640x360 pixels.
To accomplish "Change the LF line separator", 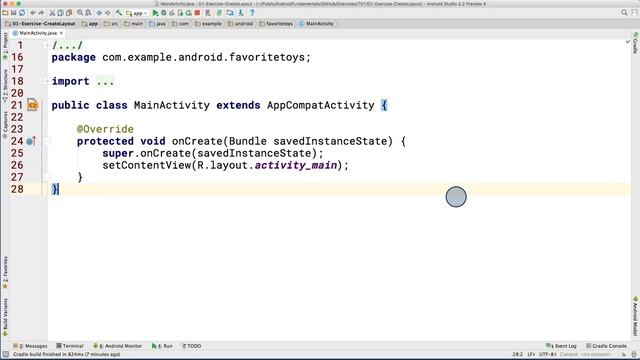I will pos(531,355).
